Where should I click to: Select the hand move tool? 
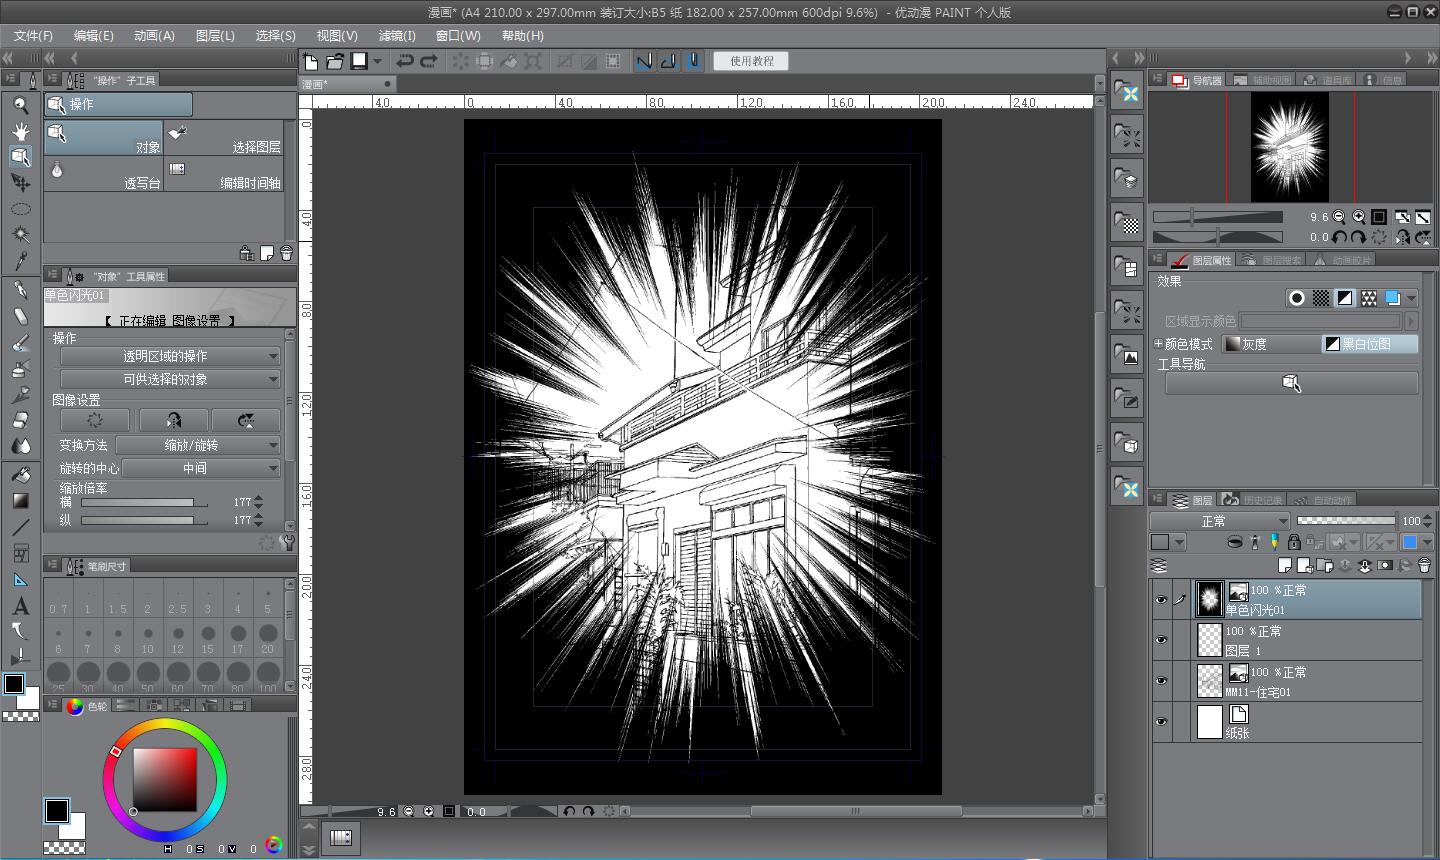(x=20, y=131)
